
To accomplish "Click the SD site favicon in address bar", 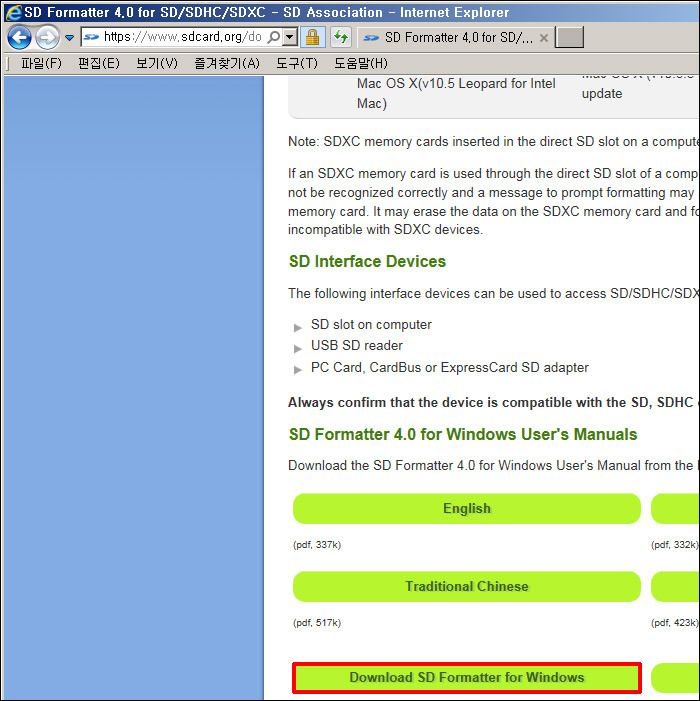I will pos(92,37).
